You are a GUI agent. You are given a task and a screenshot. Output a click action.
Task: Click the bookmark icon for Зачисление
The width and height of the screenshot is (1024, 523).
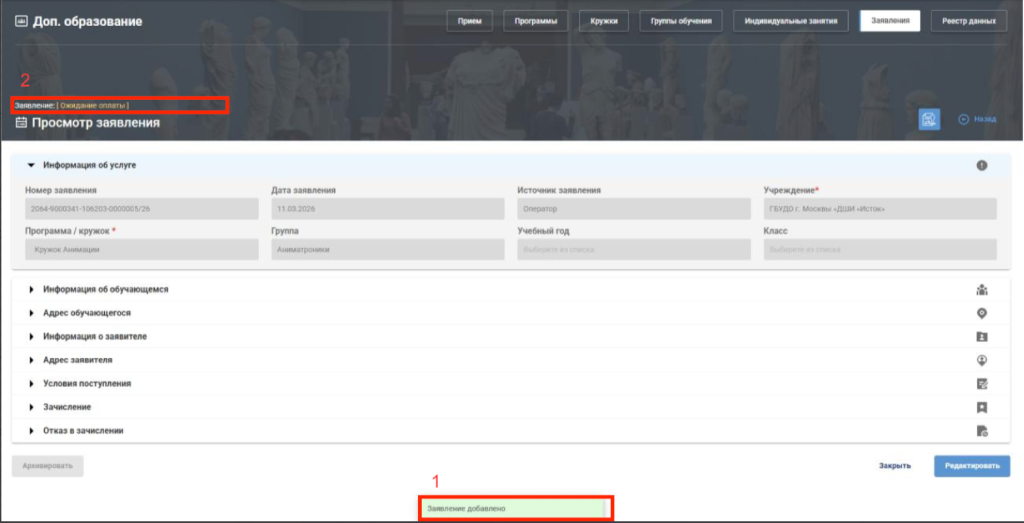coord(982,407)
